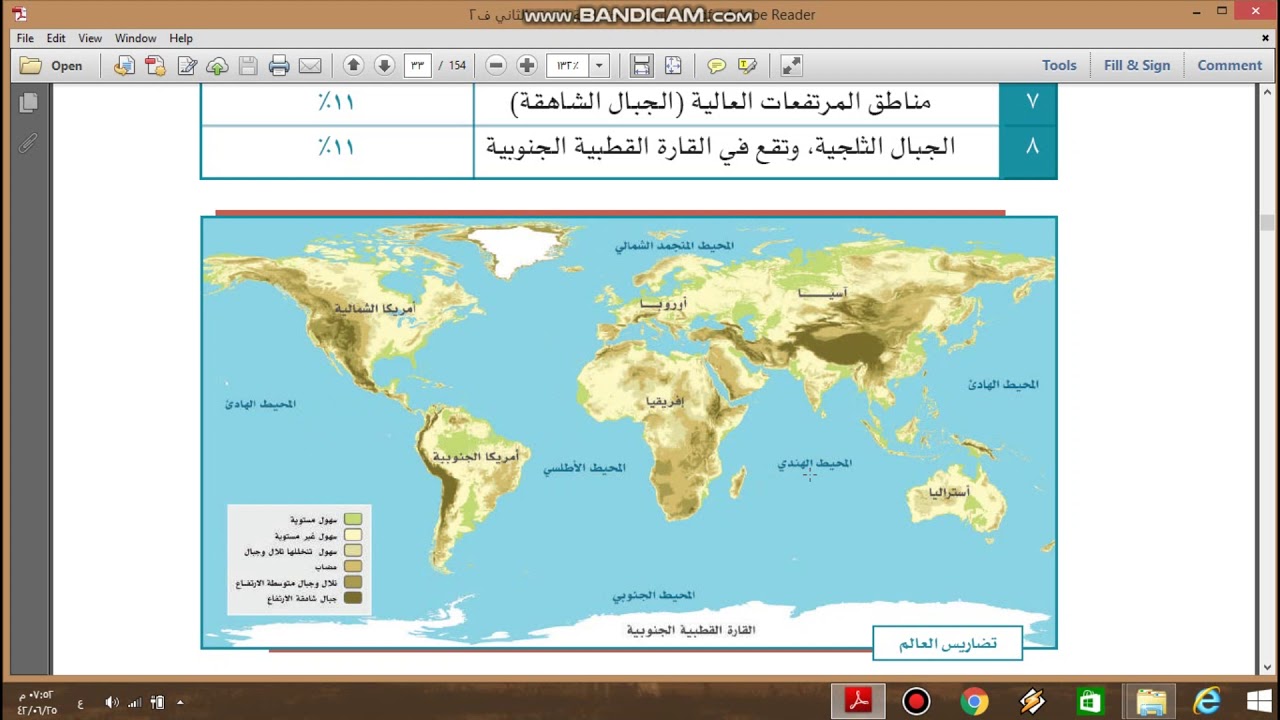Go to the next page arrow
The width and height of the screenshot is (1280, 720).
pos(384,66)
